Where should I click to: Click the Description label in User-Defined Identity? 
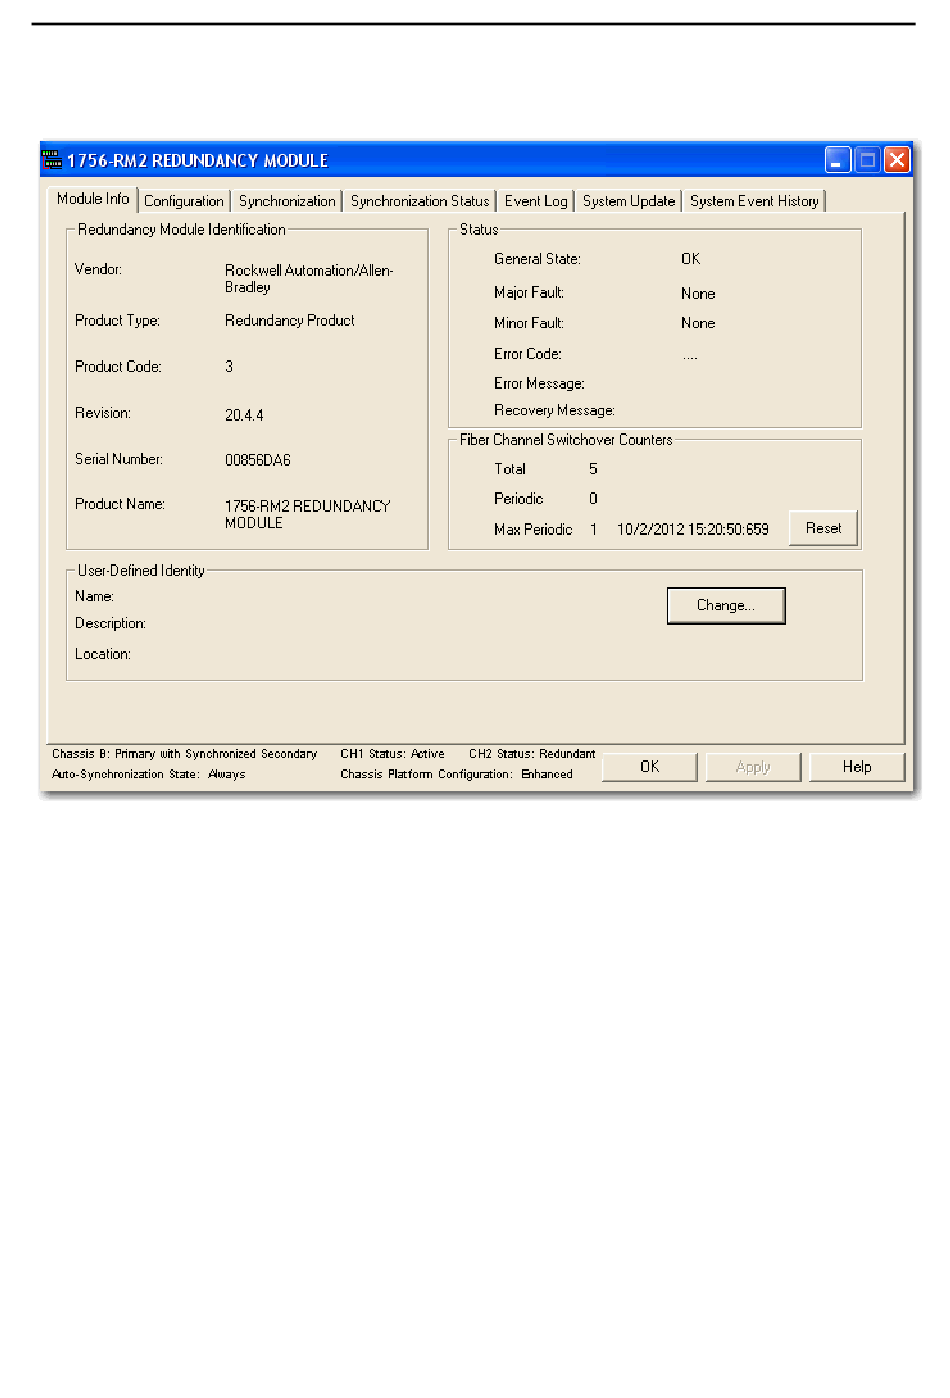(110, 624)
